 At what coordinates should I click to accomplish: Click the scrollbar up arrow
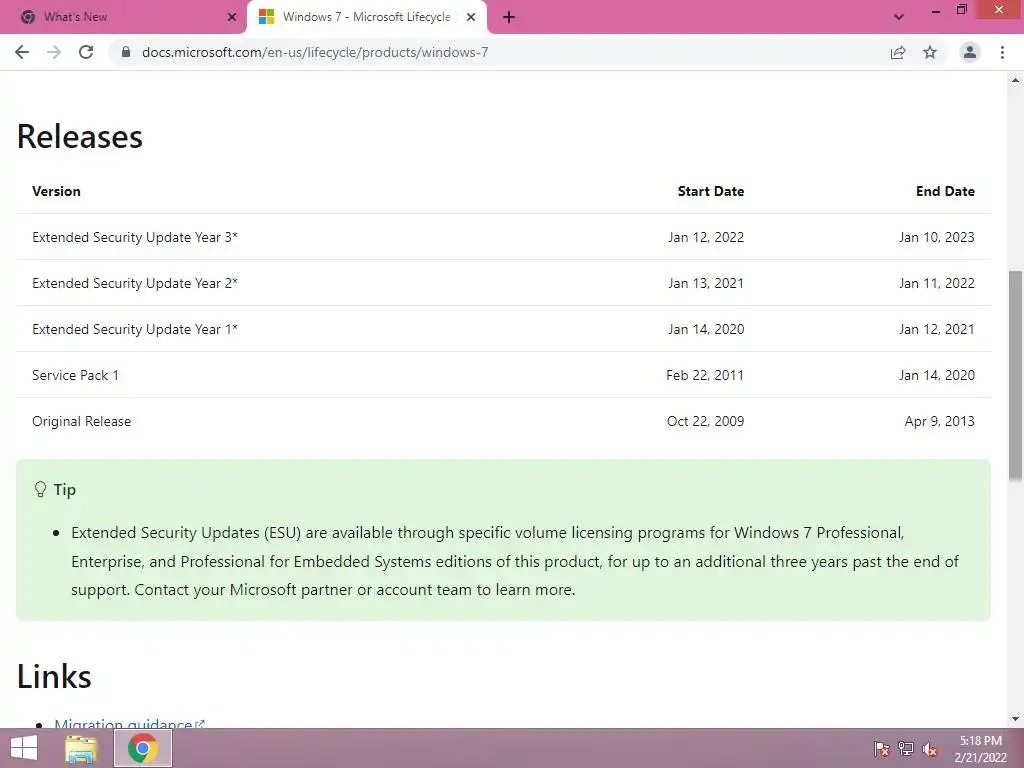point(1015,80)
